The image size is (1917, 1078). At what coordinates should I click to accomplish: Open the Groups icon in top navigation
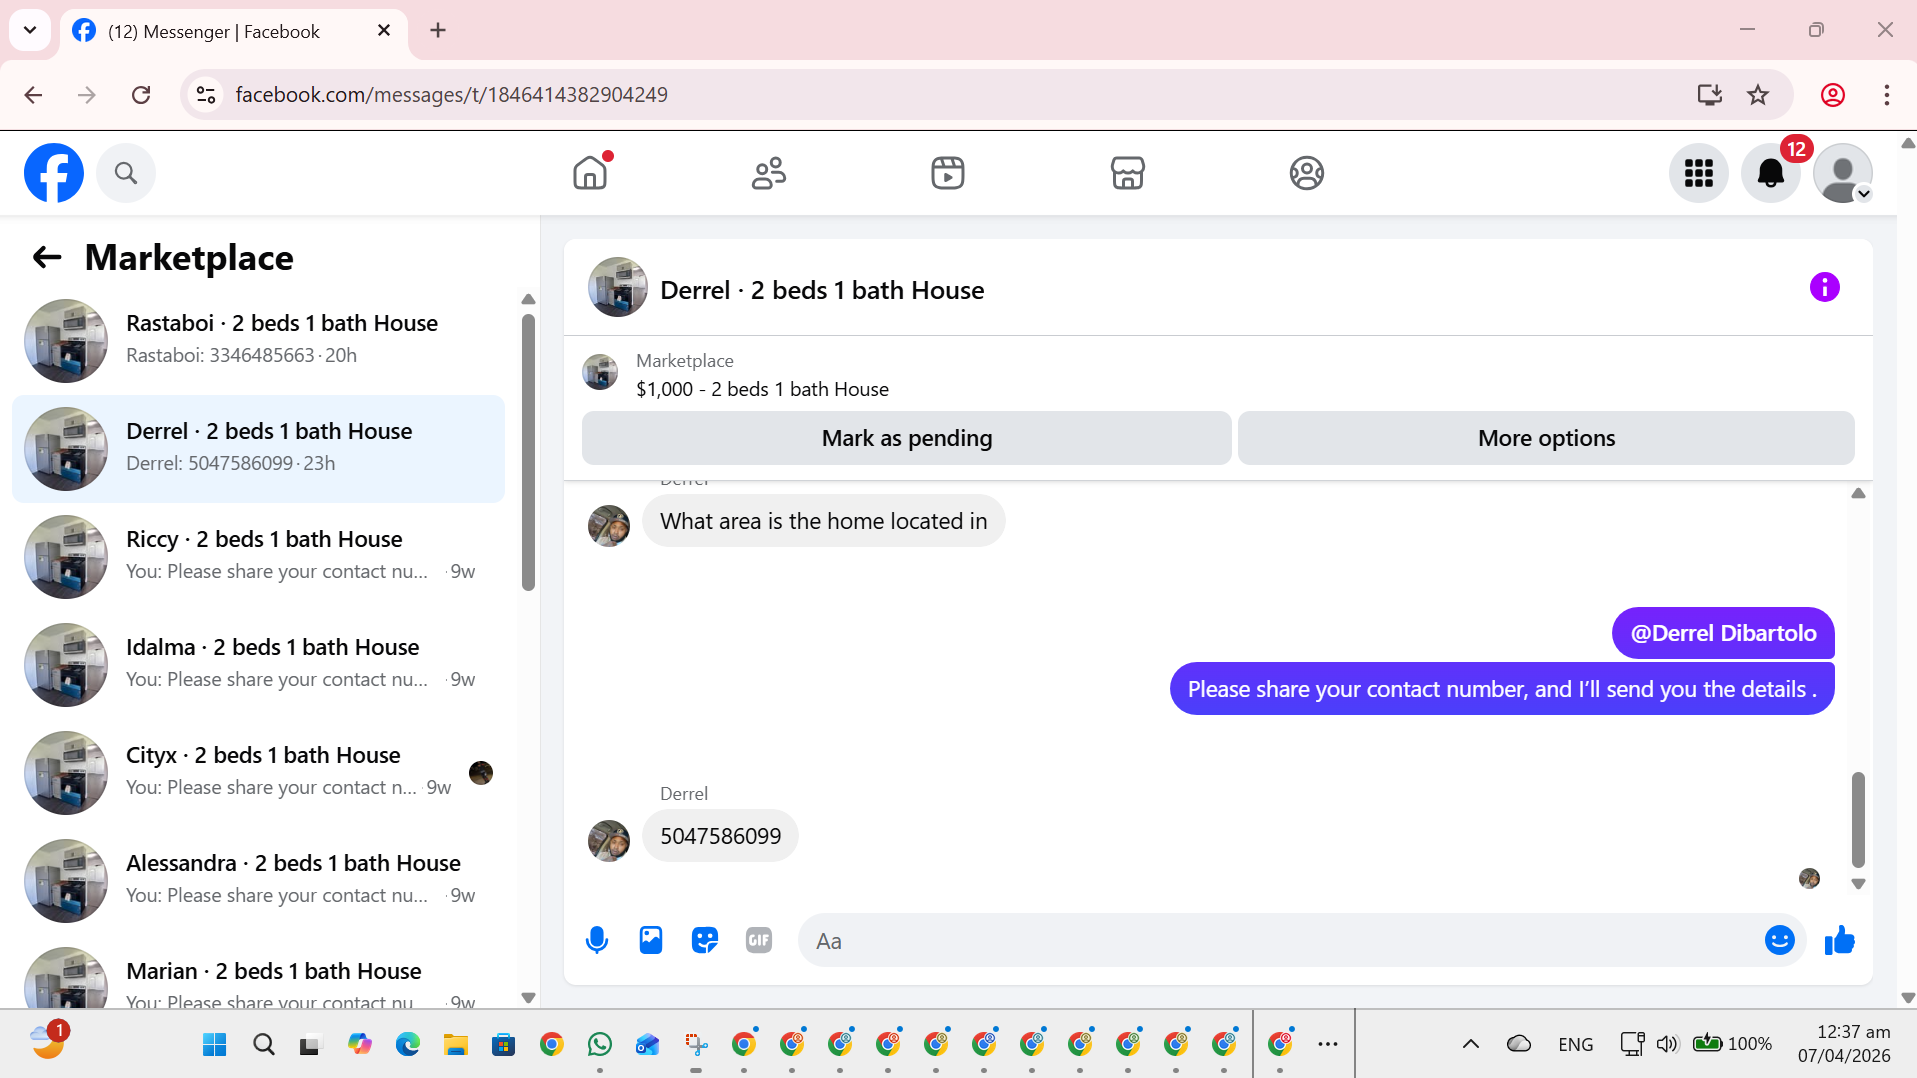[1306, 173]
